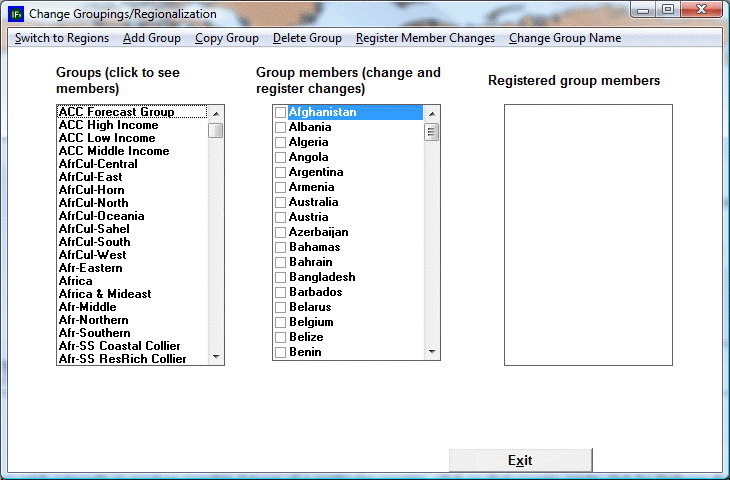Image resolution: width=730 pixels, height=480 pixels.
Task: Toggle the Bangladesh checkbox
Action: pos(281,278)
